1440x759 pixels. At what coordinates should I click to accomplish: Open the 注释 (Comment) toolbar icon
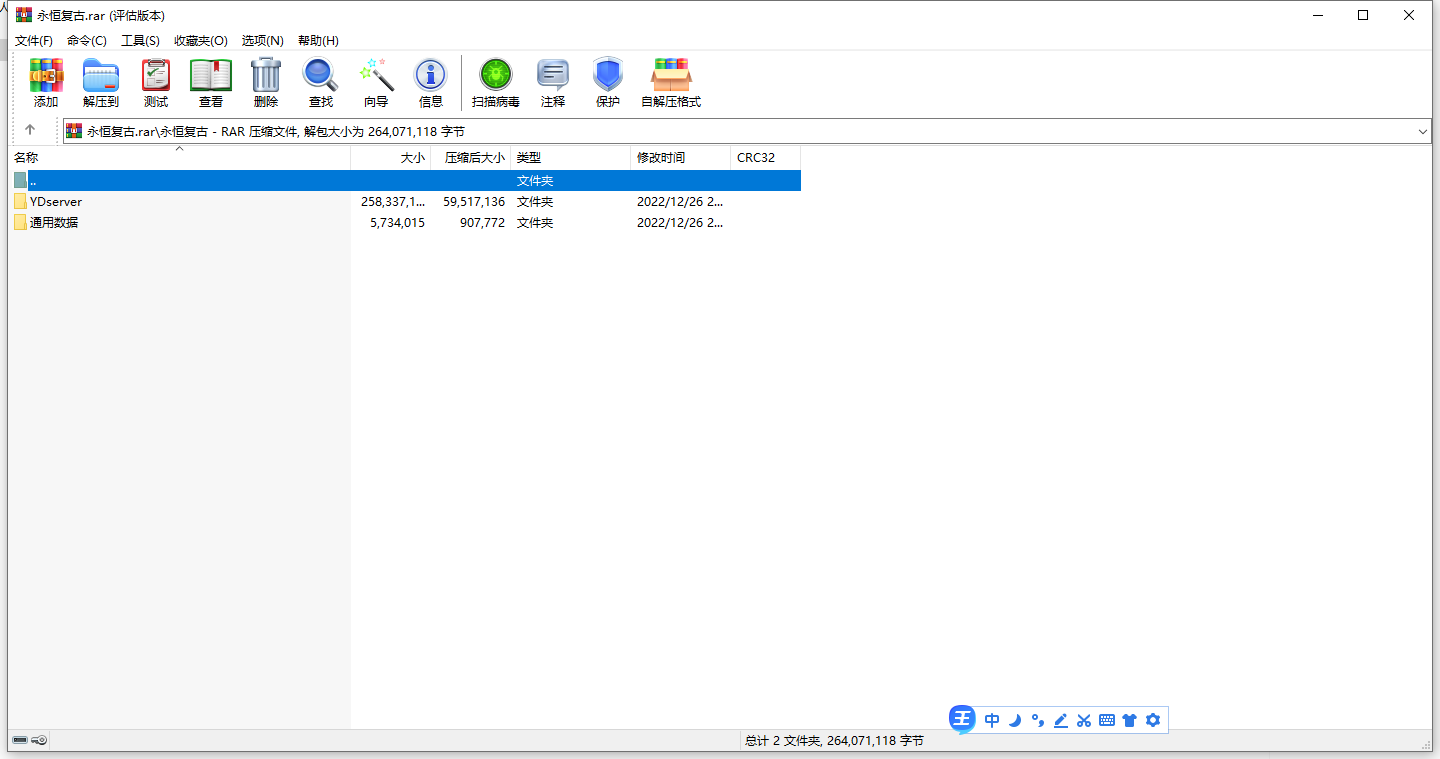pyautogui.click(x=553, y=76)
